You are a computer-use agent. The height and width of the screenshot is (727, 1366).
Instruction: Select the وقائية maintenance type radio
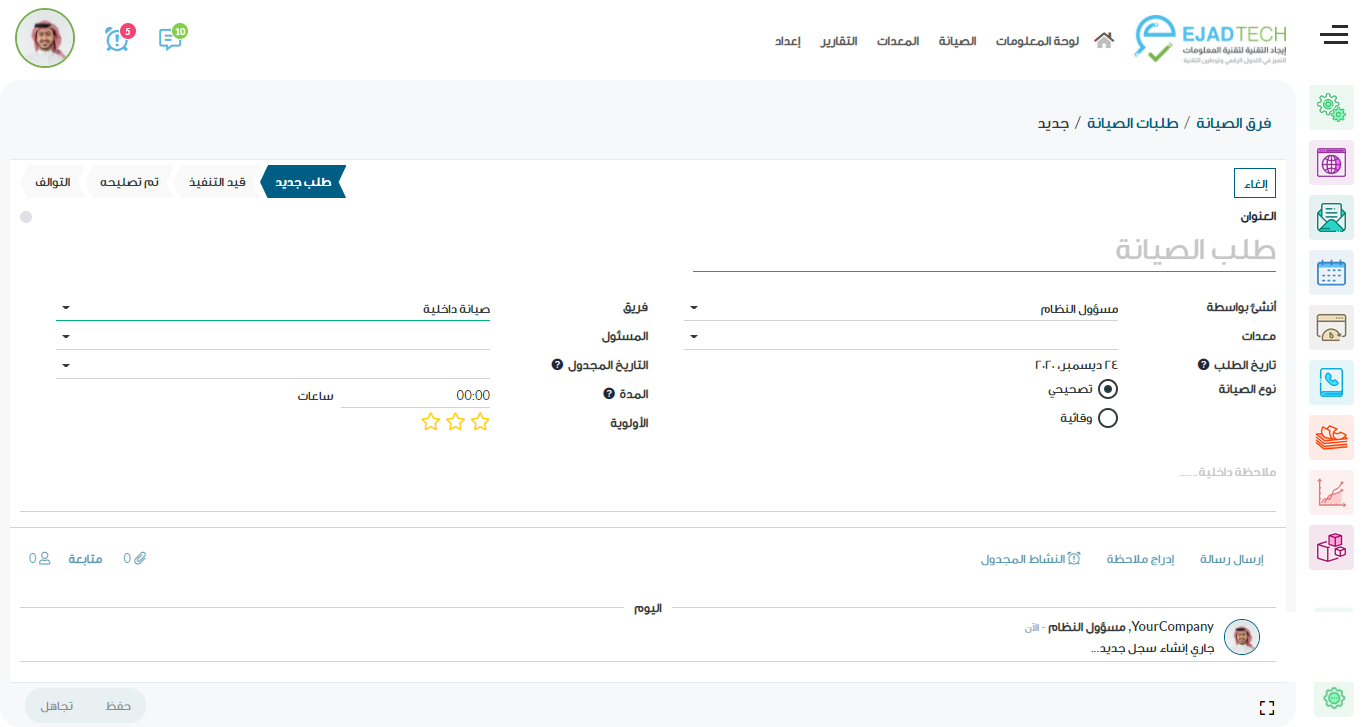(x=1107, y=418)
